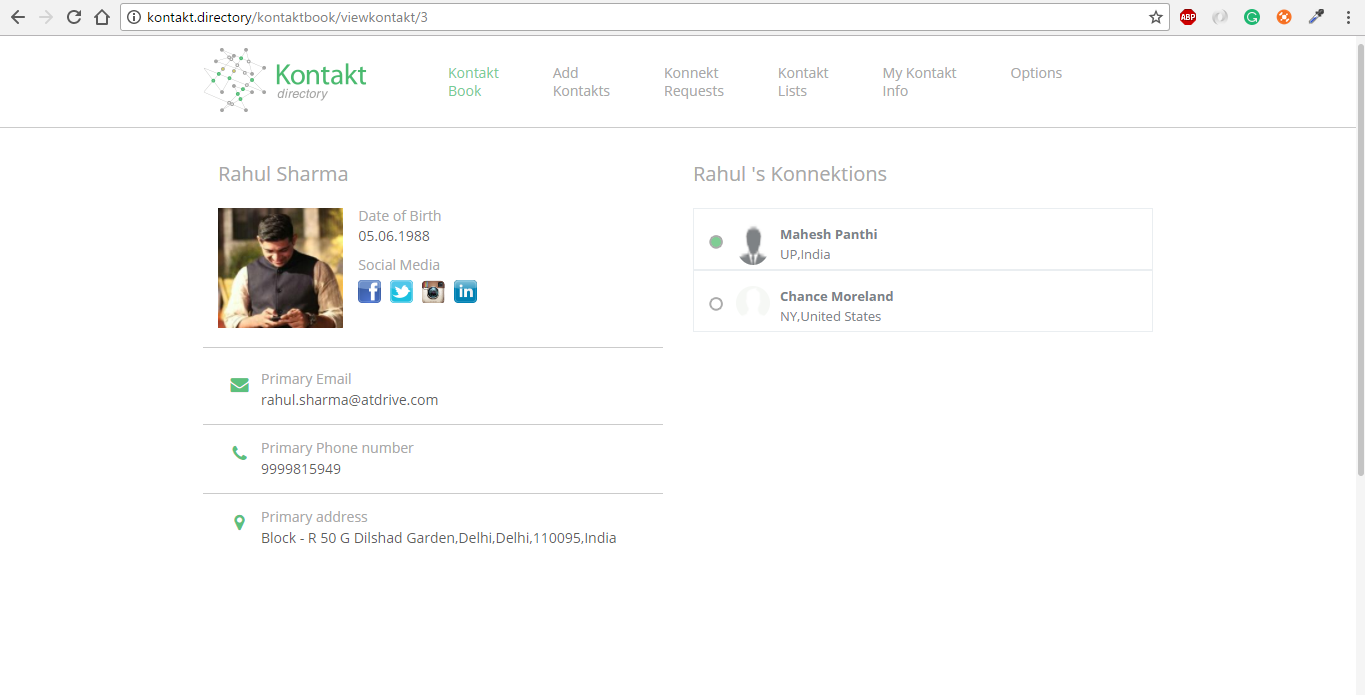Open Add Kontakts page
The width and height of the screenshot is (1365, 695).
click(x=581, y=82)
